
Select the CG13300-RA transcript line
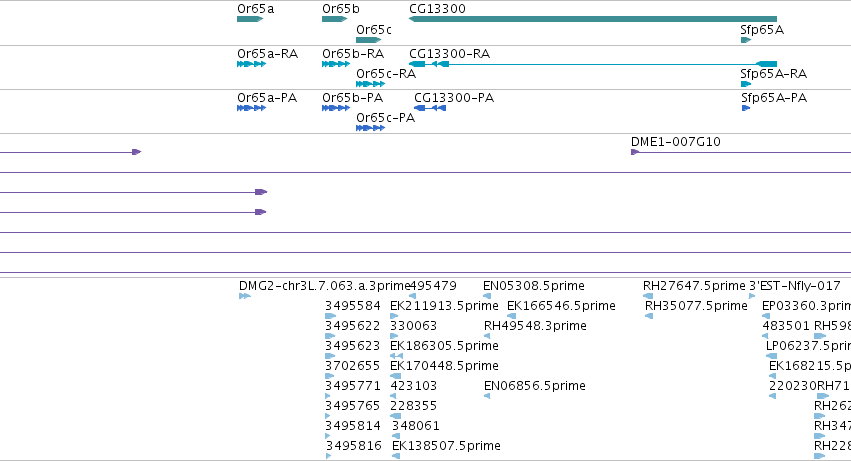click(593, 64)
